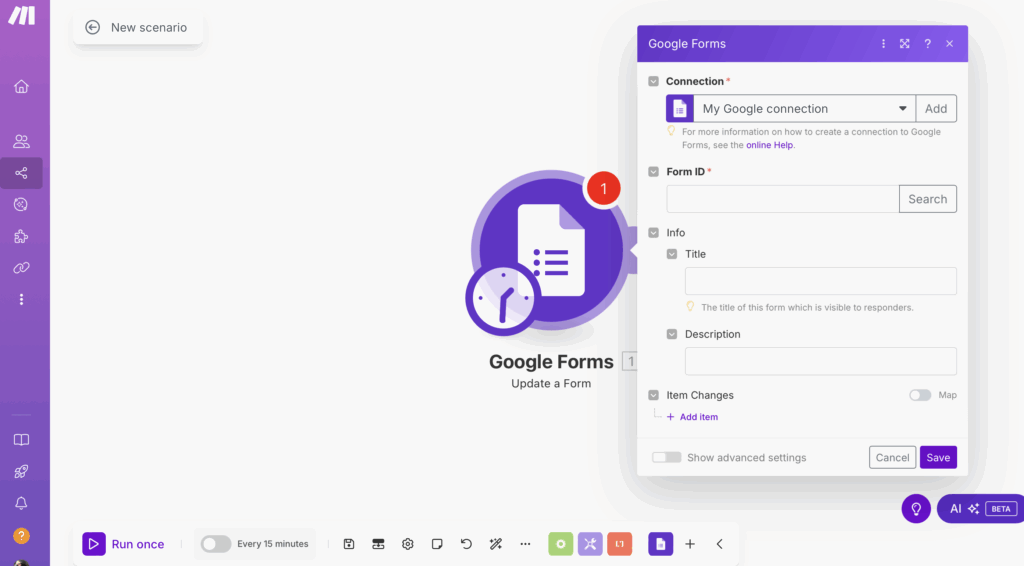This screenshot has height=566, width=1024.
Task: Click the Undo arrow in bottom toolbar
Action: click(466, 544)
